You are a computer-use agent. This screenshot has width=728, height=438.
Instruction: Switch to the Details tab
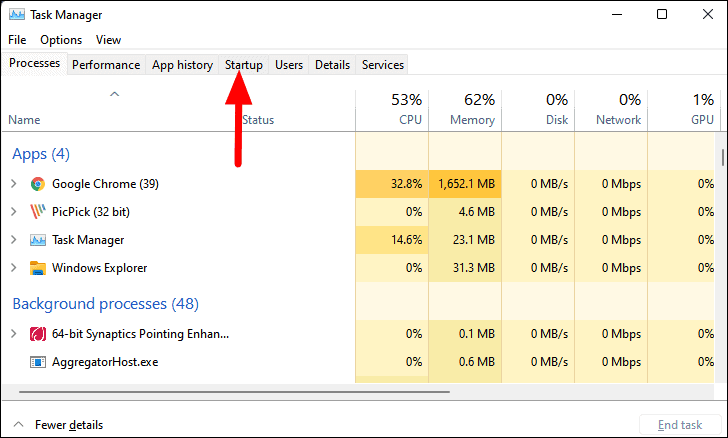tap(332, 65)
